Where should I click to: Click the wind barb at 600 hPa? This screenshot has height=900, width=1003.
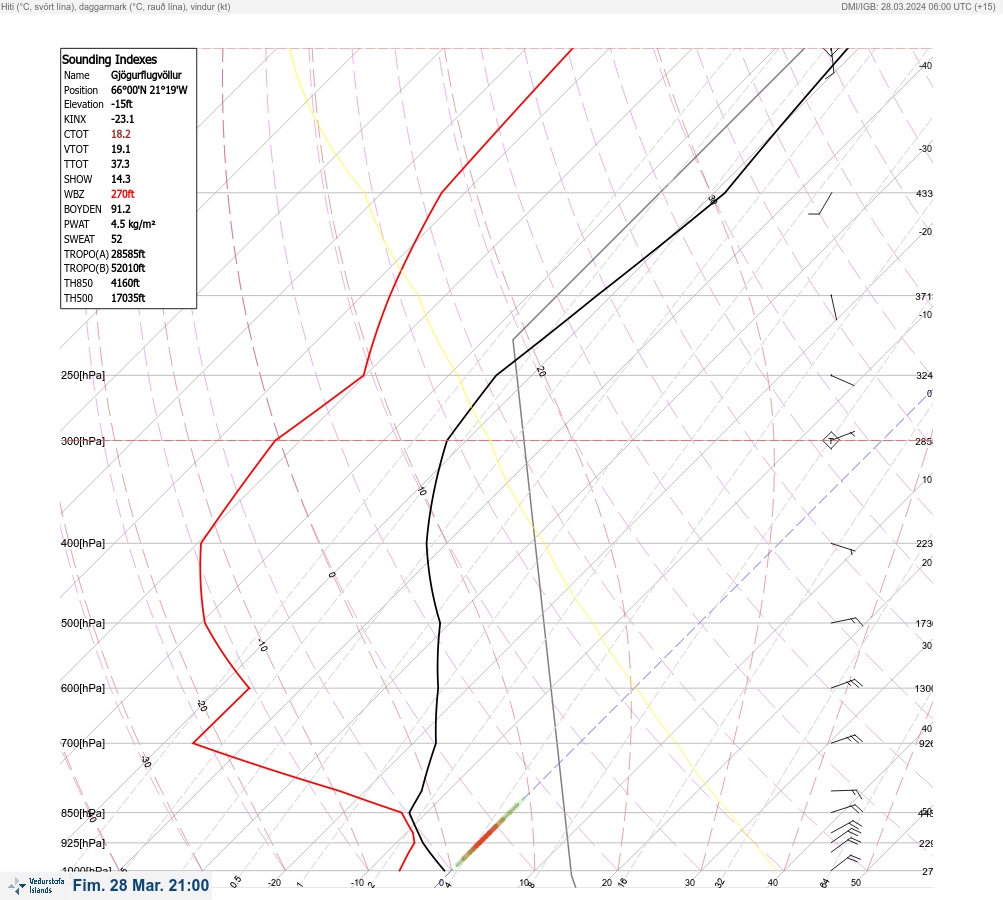tap(846, 684)
